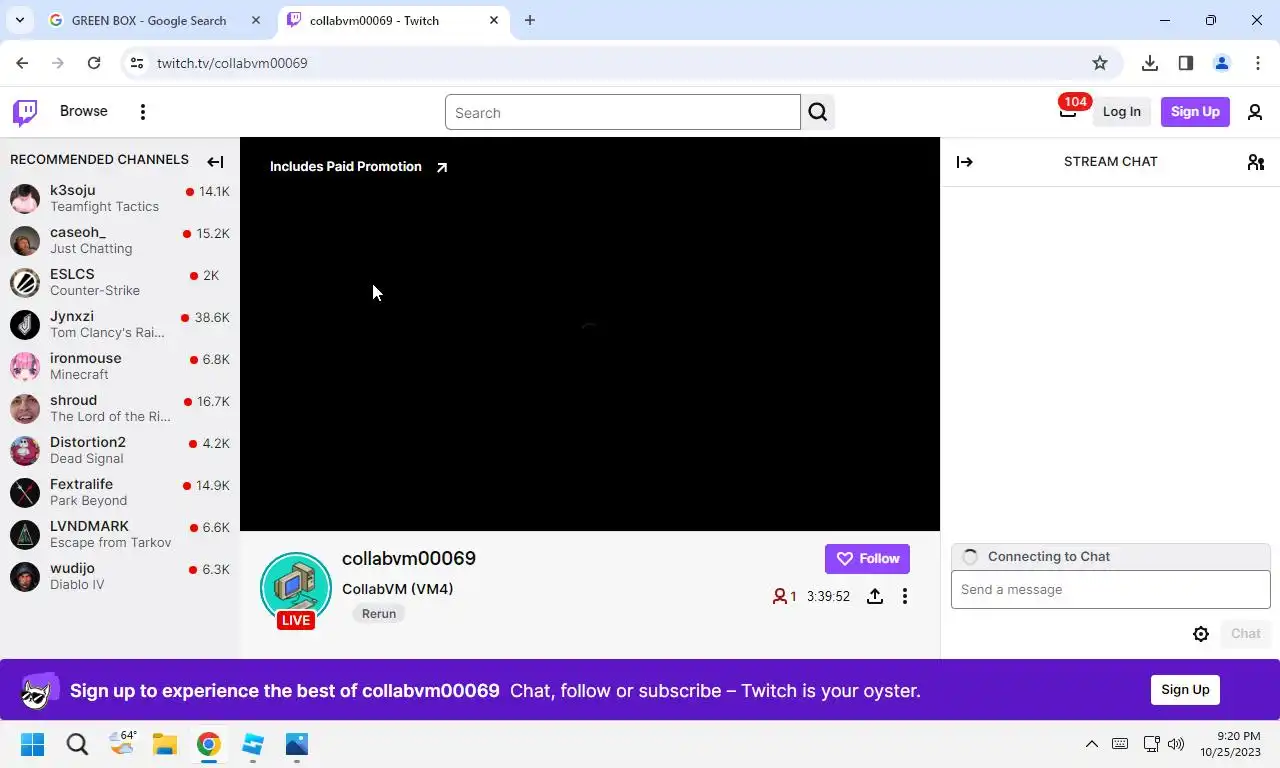Viewport: 1280px width, 768px height.
Task: Click the Browse link
Action: pos(84,111)
